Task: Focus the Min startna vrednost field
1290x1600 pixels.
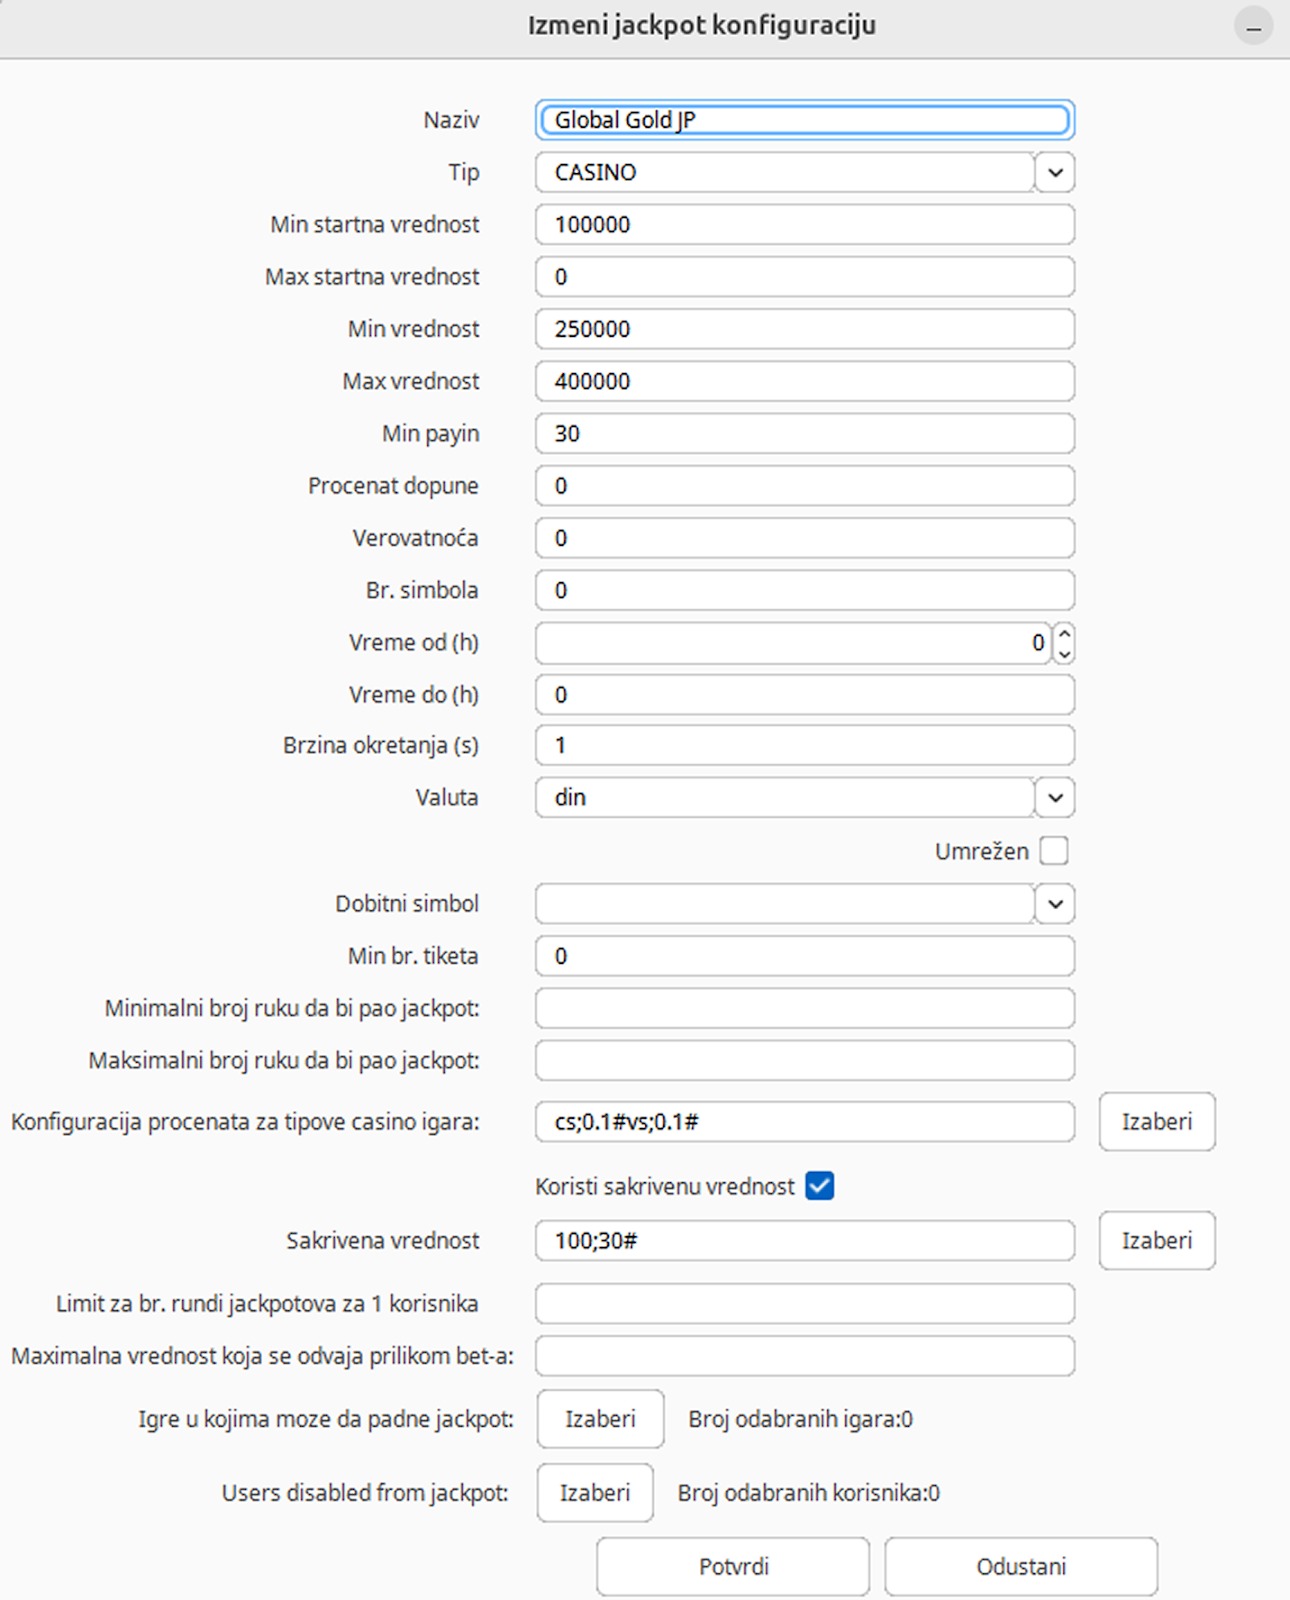Action: pyautogui.click(x=805, y=224)
